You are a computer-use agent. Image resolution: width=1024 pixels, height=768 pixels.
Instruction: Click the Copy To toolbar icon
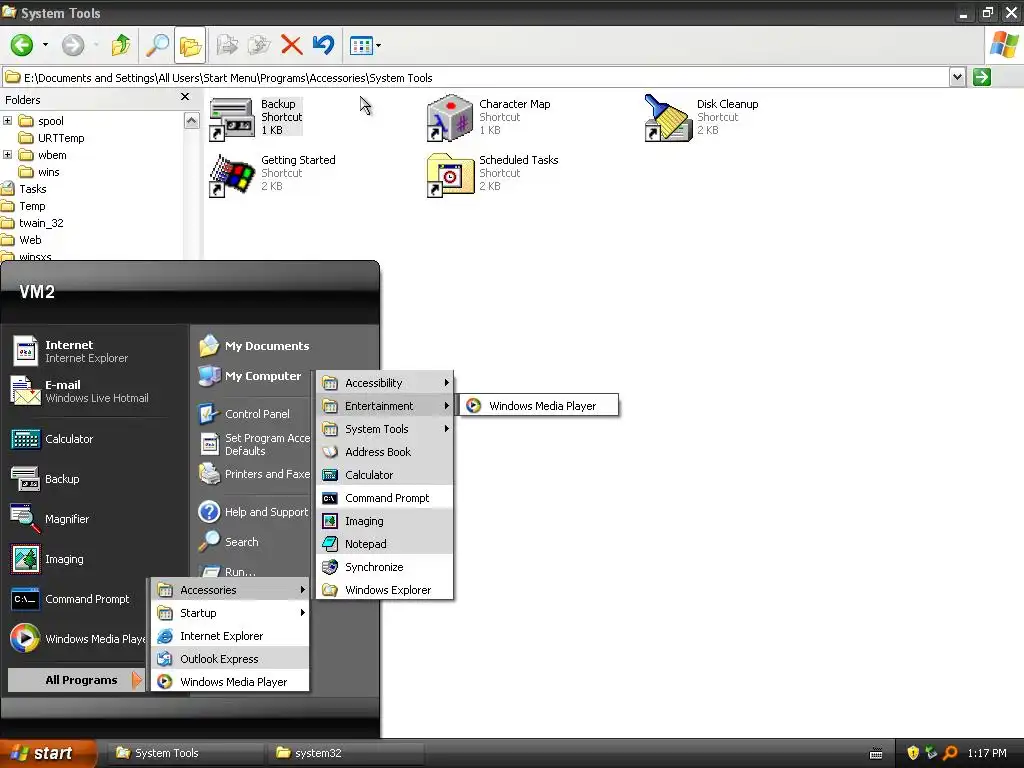[x=259, y=45]
